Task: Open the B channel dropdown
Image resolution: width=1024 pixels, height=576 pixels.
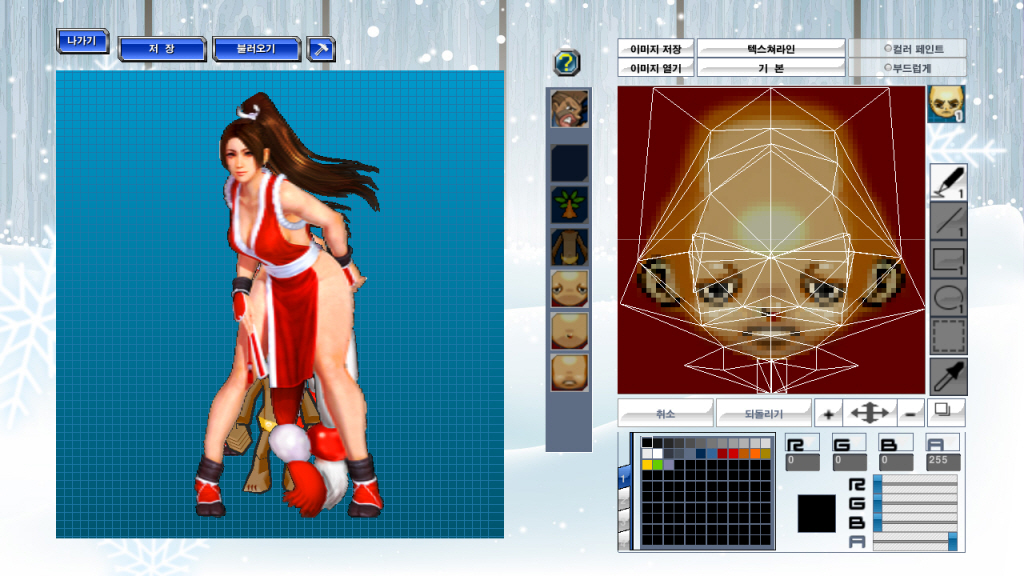Action: pyautogui.click(x=895, y=443)
